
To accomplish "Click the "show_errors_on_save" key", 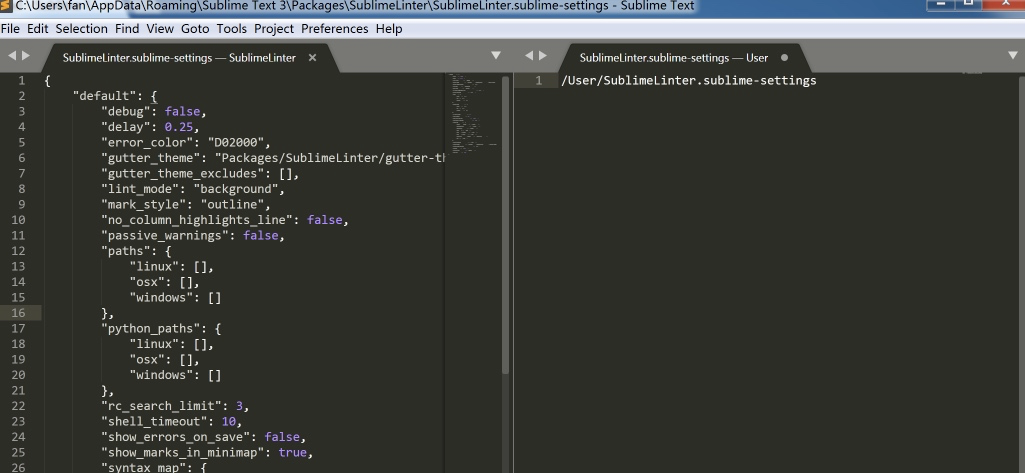I will tap(176, 437).
